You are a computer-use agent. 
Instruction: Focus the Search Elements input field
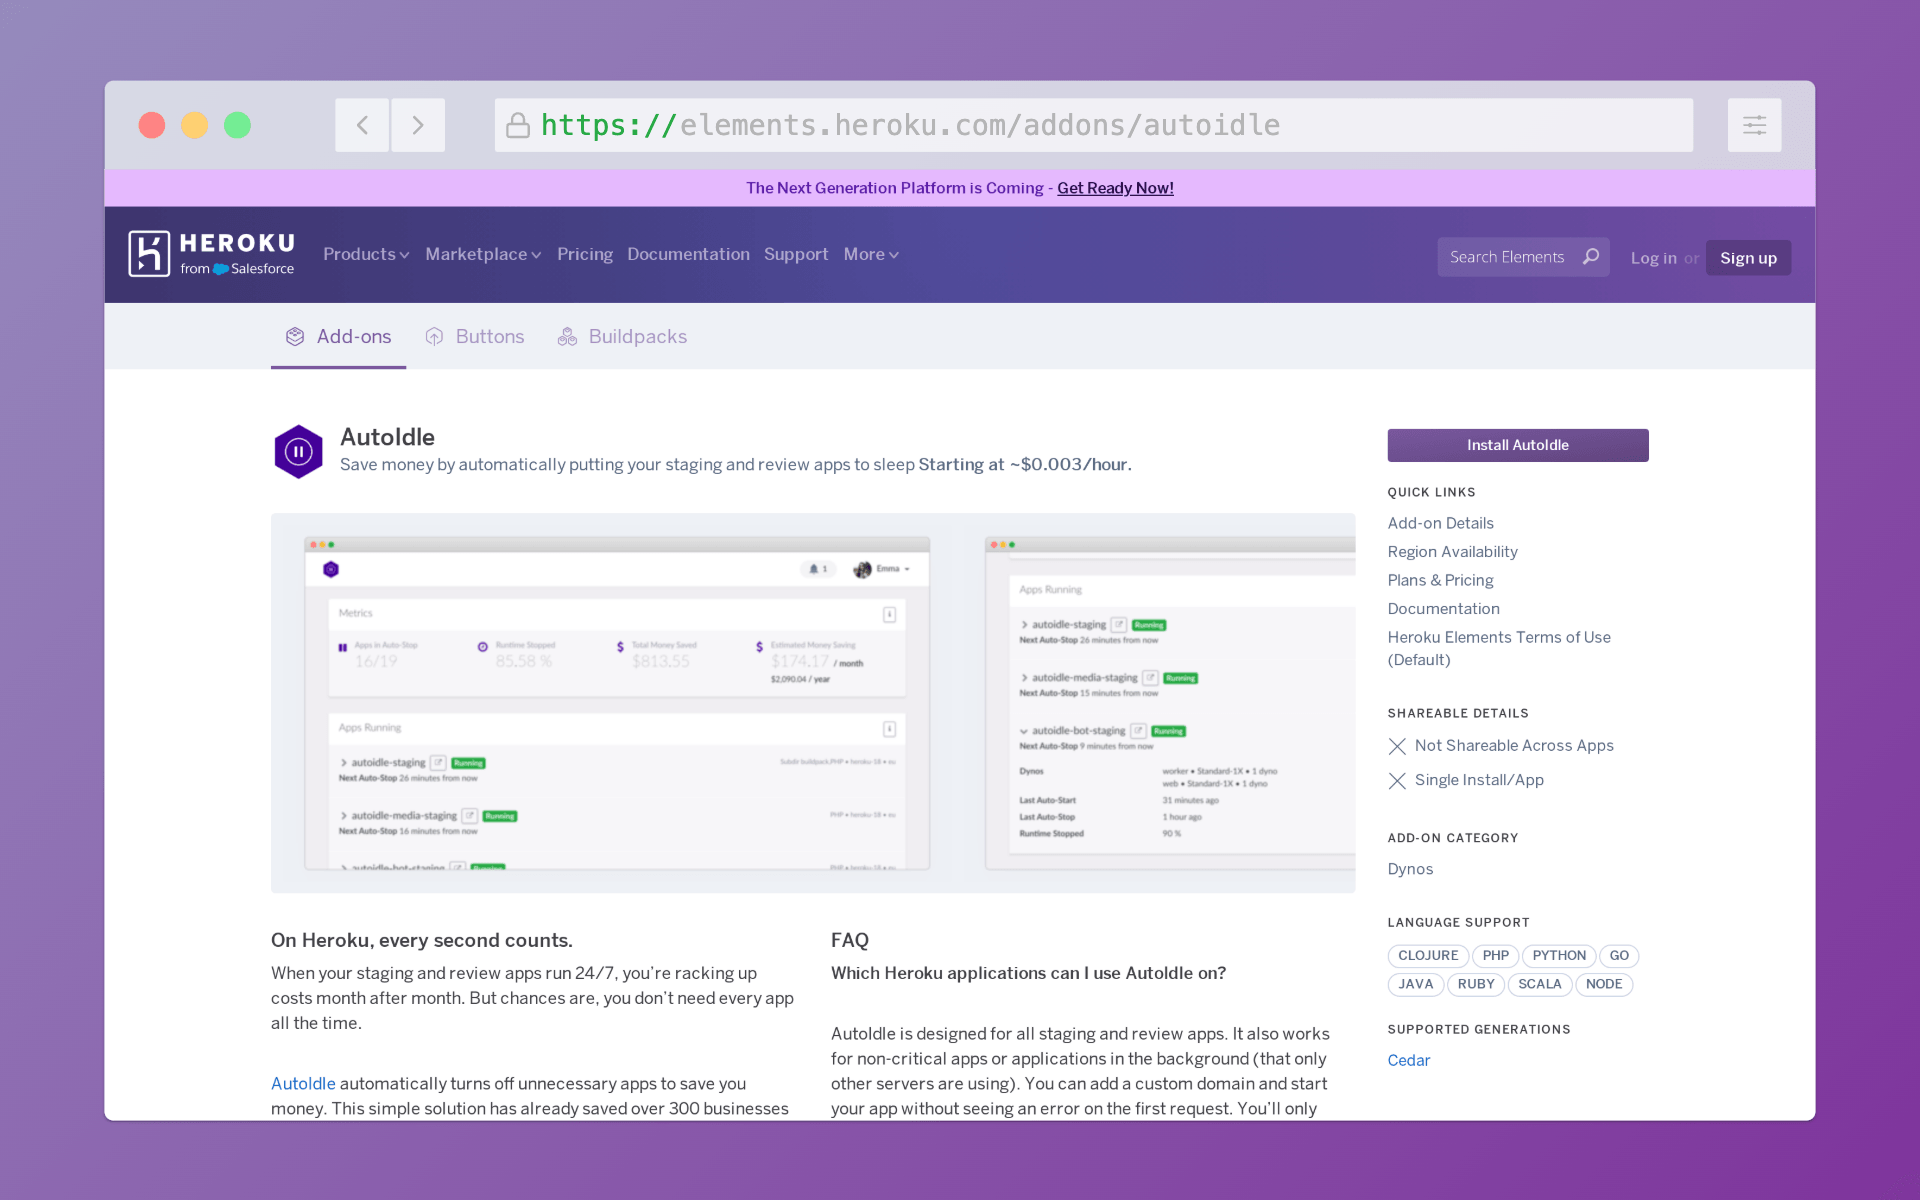pos(1508,257)
